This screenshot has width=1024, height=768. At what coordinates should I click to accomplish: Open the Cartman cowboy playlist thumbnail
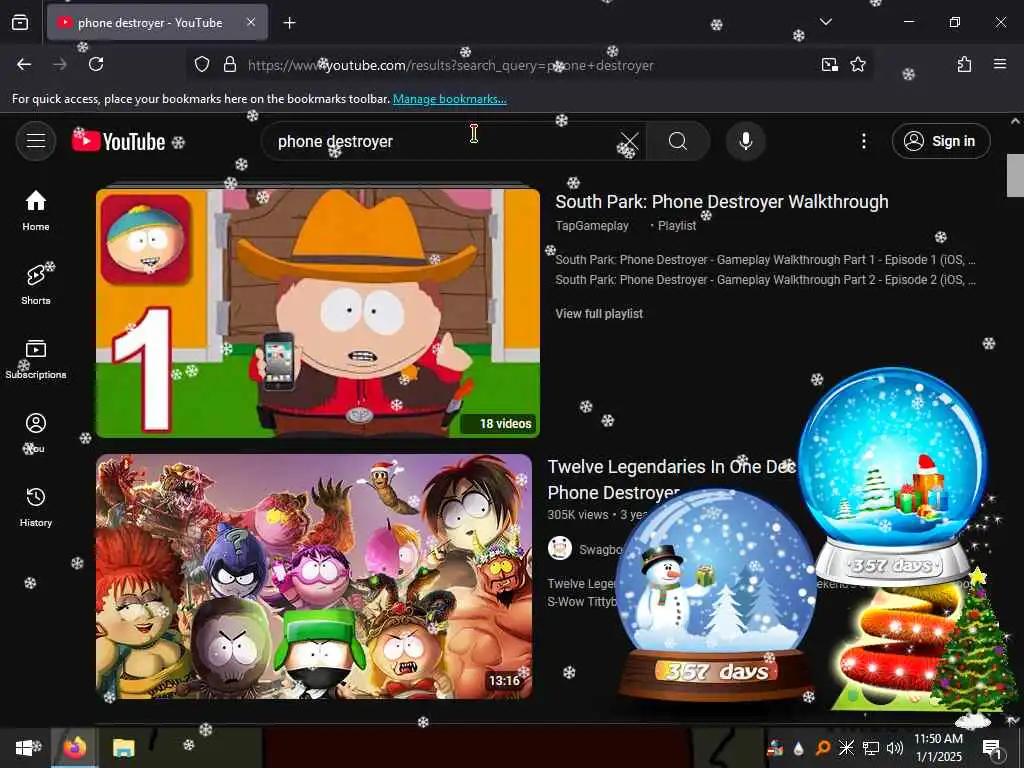click(x=318, y=313)
